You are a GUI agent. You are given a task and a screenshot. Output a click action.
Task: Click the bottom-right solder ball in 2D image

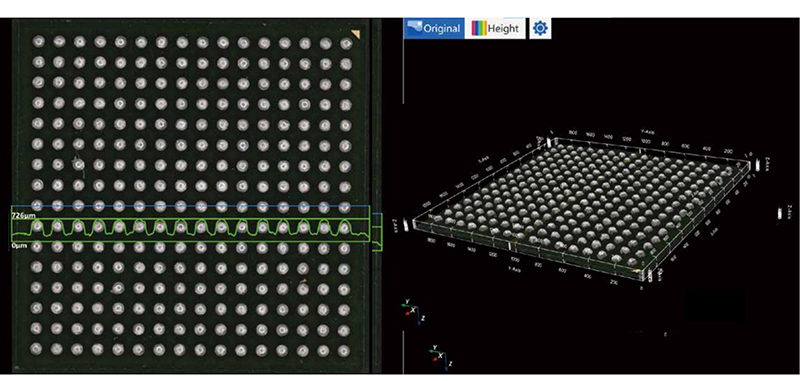(345, 350)
